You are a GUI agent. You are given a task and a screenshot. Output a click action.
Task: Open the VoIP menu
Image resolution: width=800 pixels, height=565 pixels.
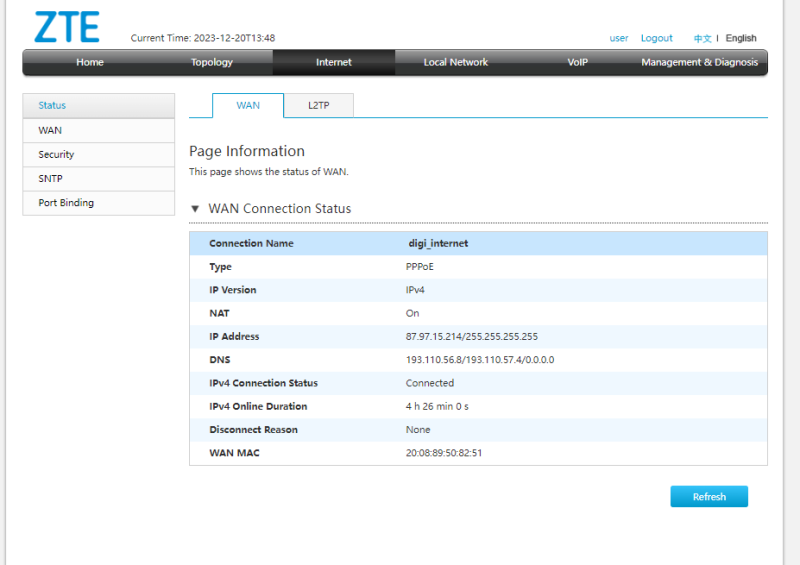[578, 62]
